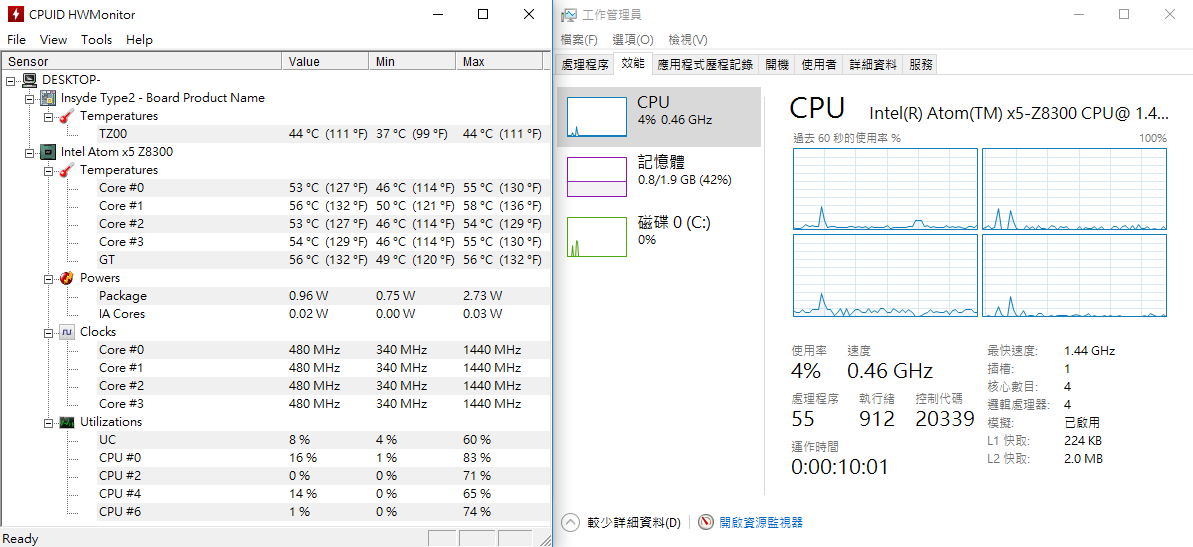Image resolution: width=1193 pixels, height=547 pixels.
Task: Select Core #0 temperature row at 53 °C
Action: point(323,188)
